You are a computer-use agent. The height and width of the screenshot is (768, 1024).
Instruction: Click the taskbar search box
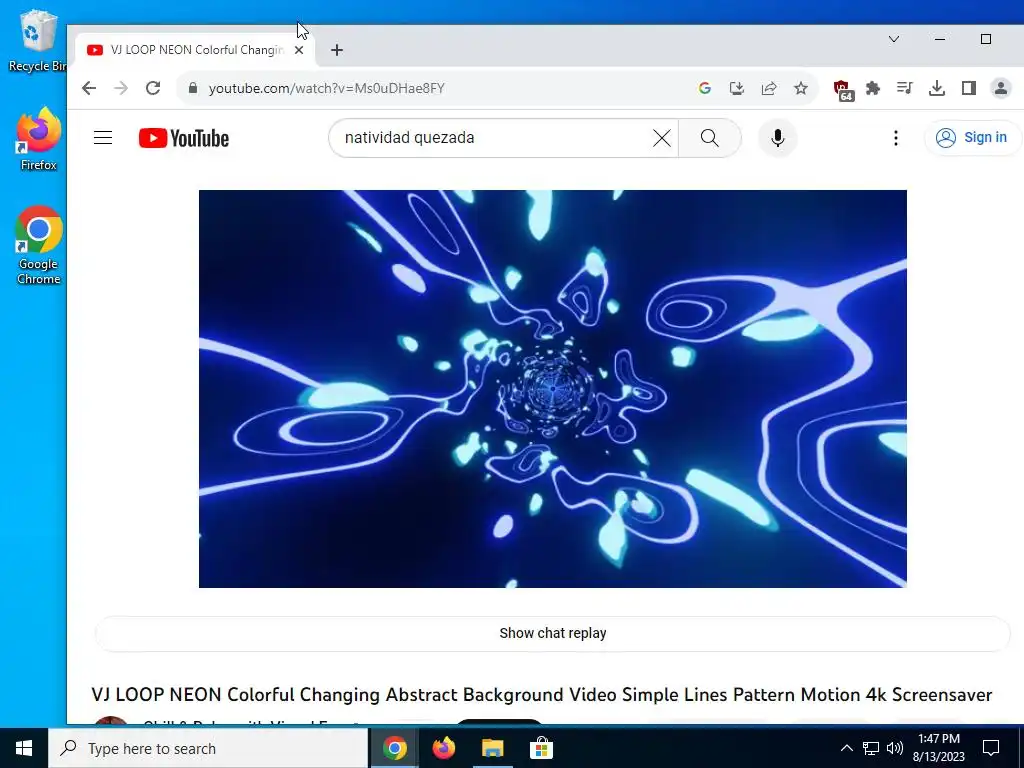pos(208,748)
